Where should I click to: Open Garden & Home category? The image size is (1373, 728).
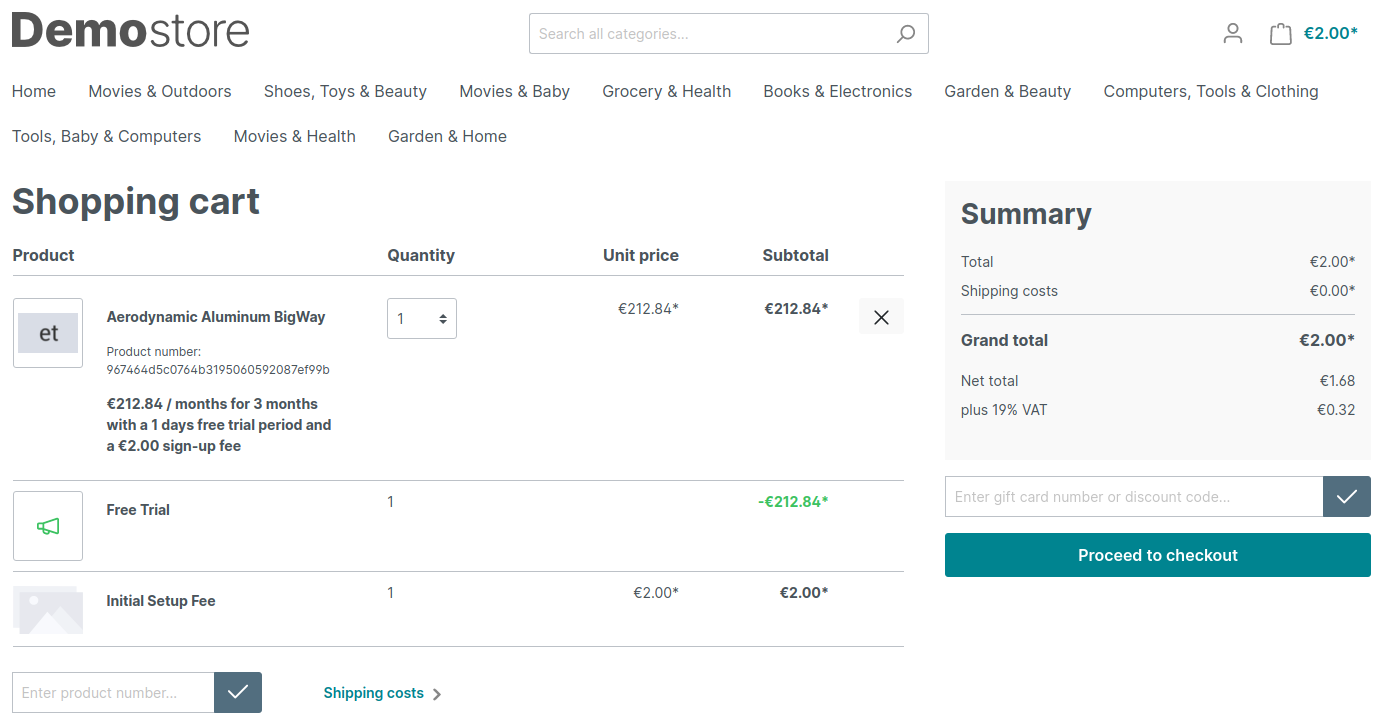tap(447, 136)
